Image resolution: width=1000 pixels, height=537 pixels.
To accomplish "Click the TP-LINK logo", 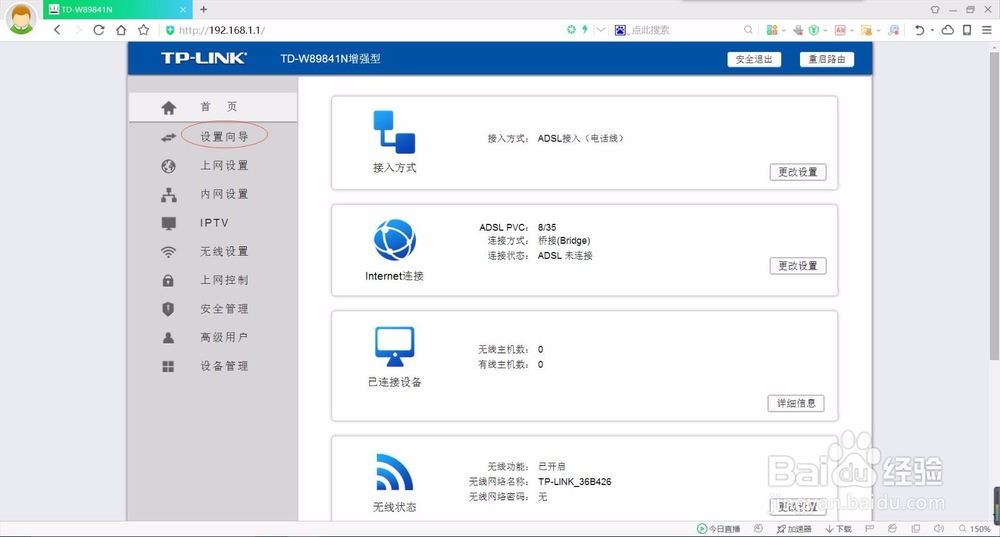I will coord(203,59).
